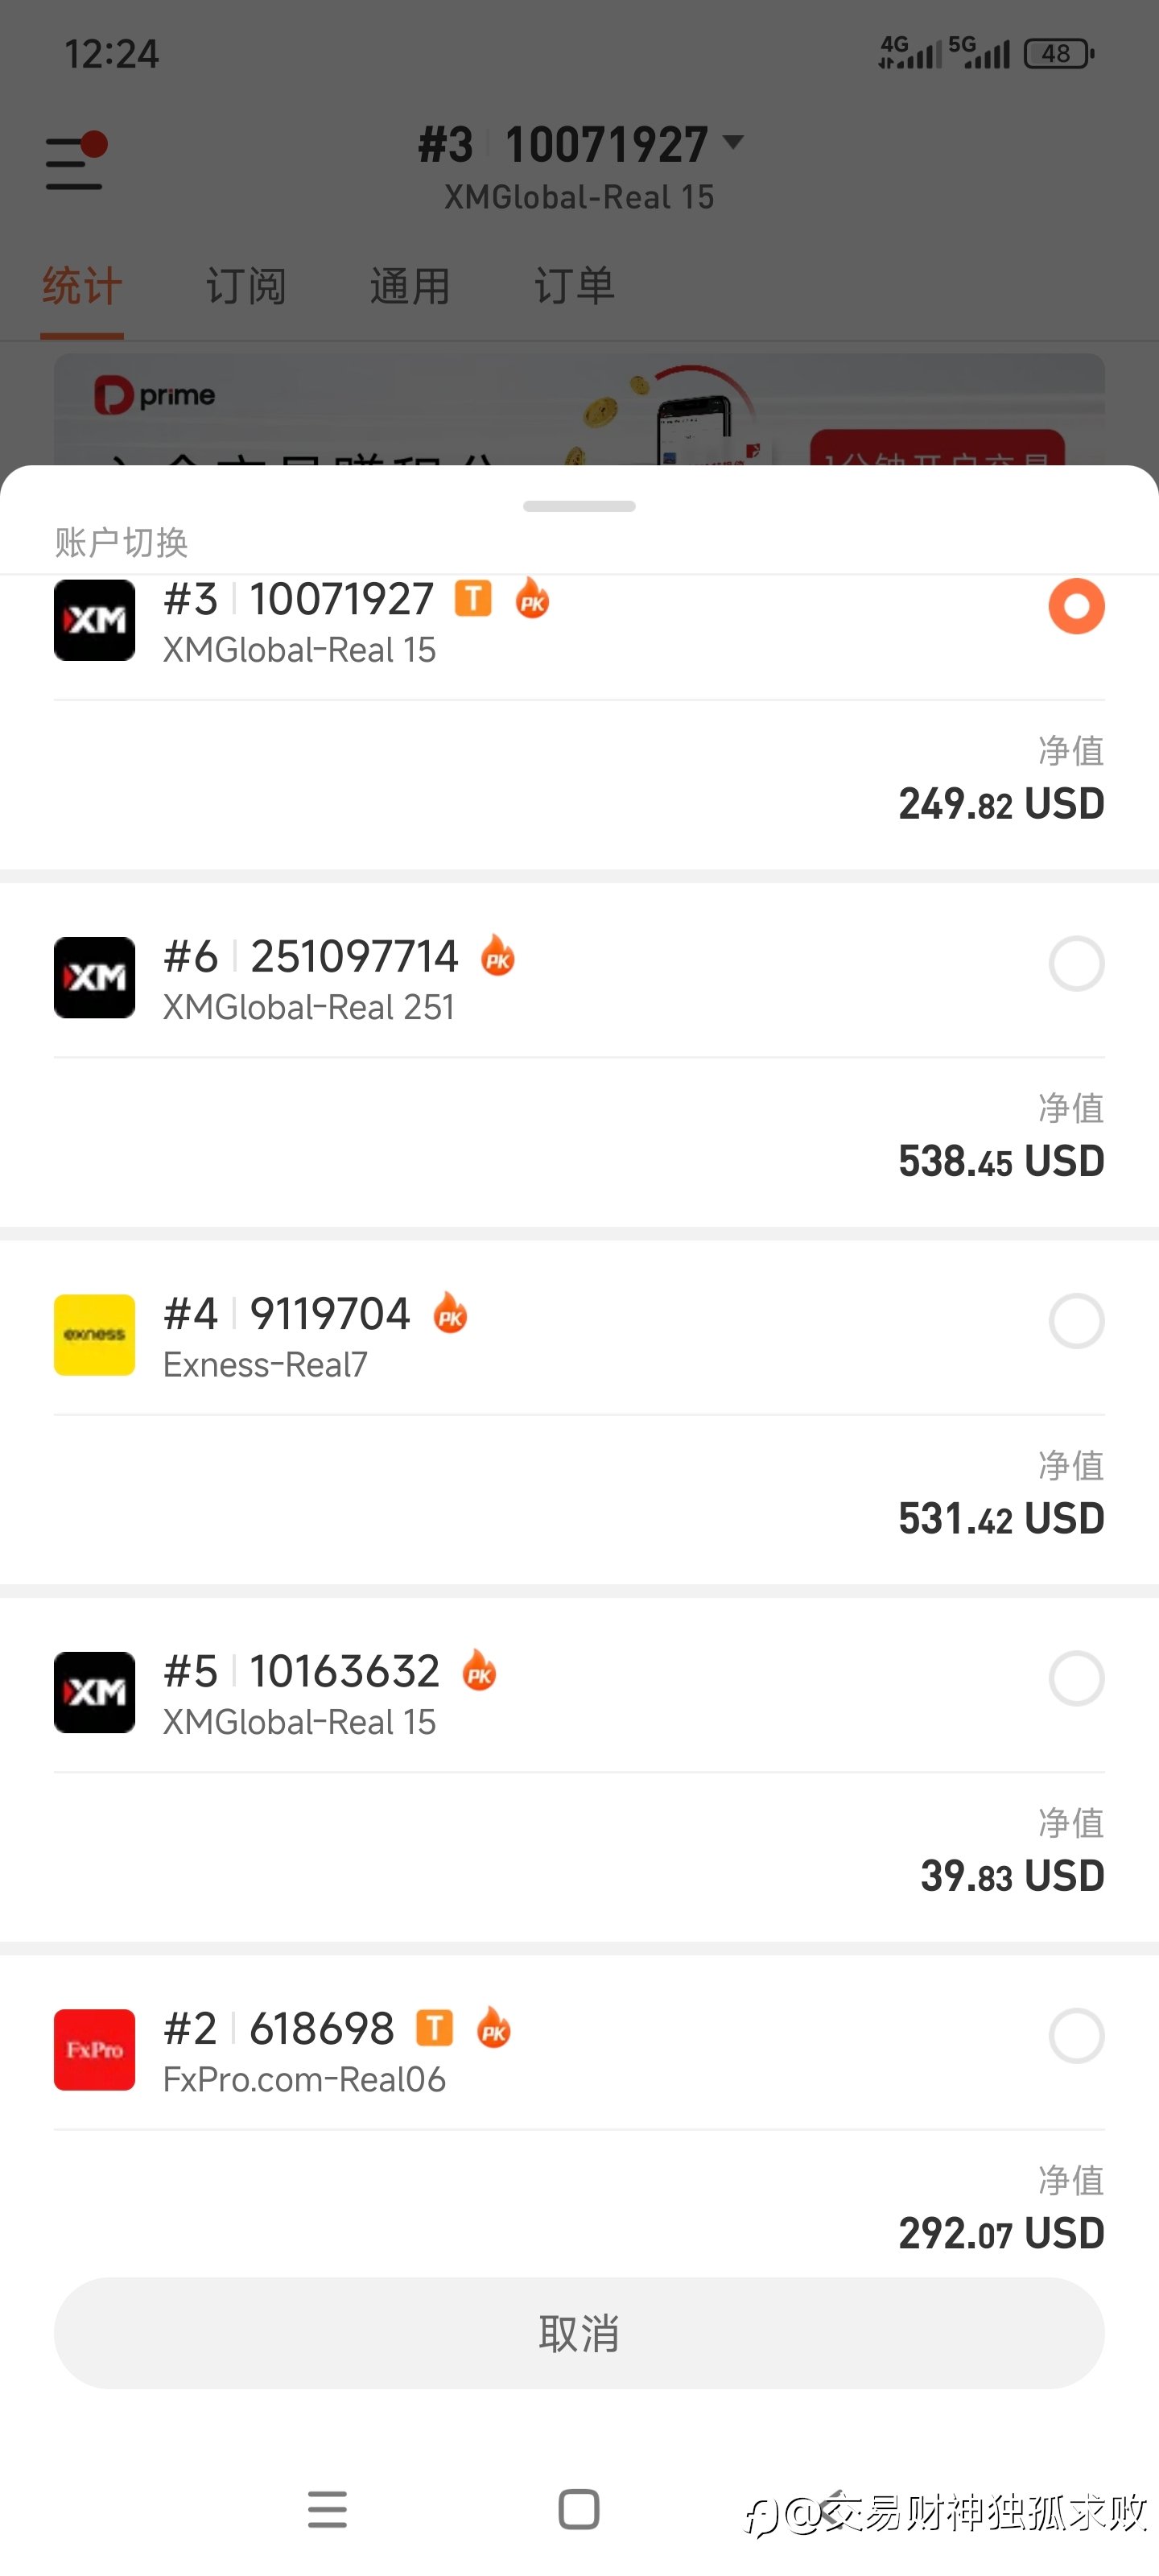Tap the PK flame icon beside 10163632
This screenshot has height=2576, width=1159.
pyautogui.click(x=479, y=1671)
